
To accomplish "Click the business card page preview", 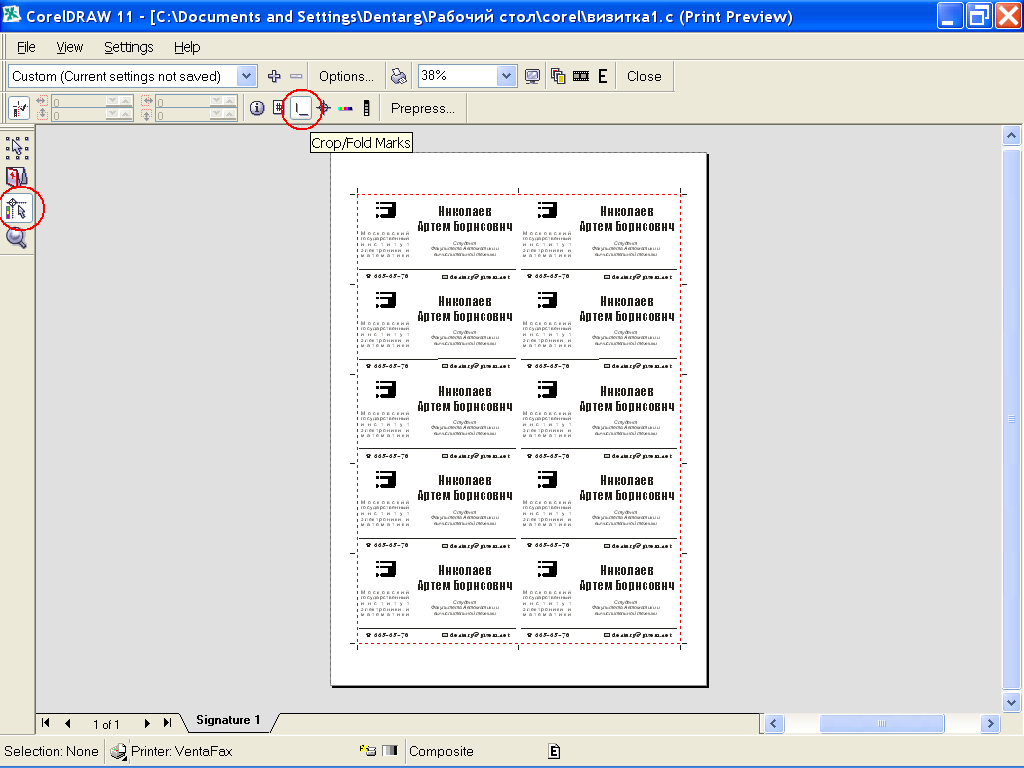I will [x=519, y=419].
